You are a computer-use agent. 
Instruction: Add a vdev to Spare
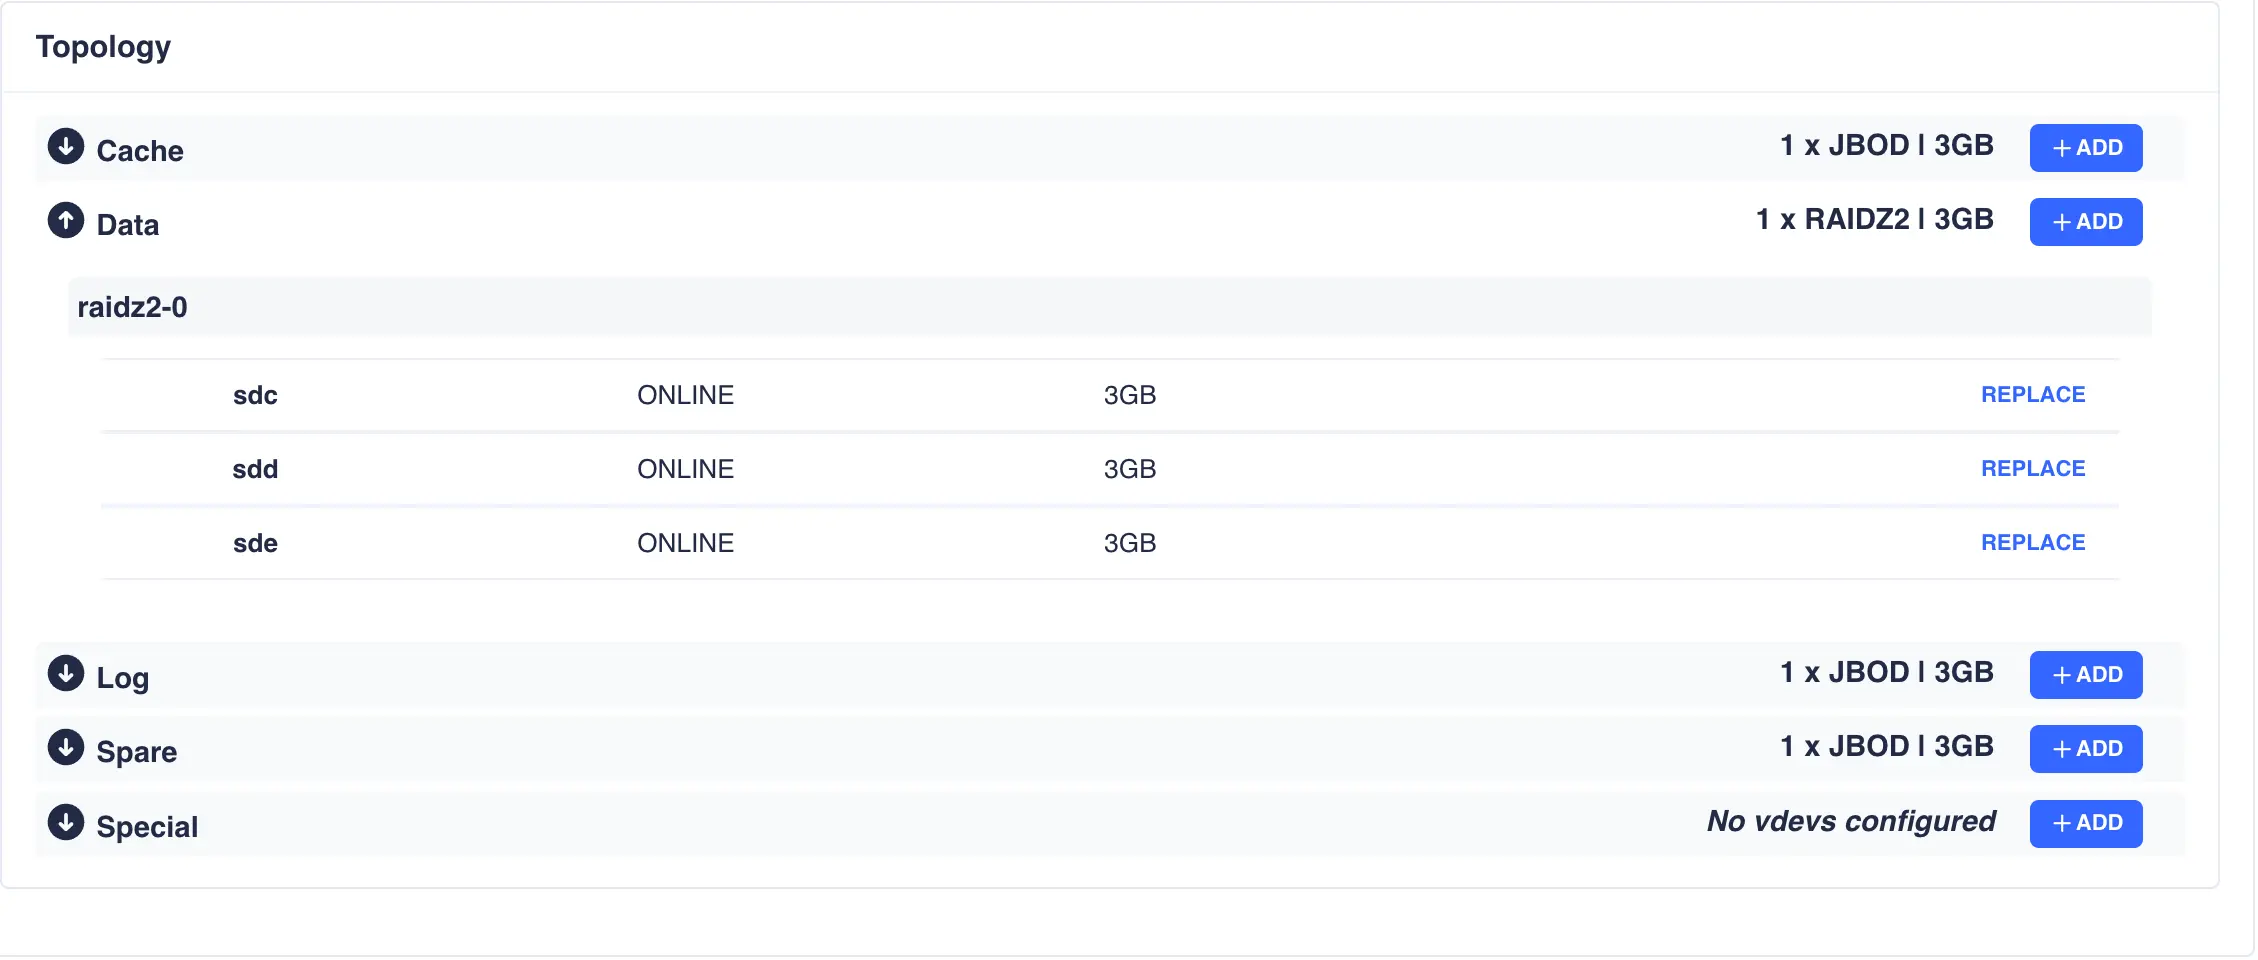[x=2085, y=749]
